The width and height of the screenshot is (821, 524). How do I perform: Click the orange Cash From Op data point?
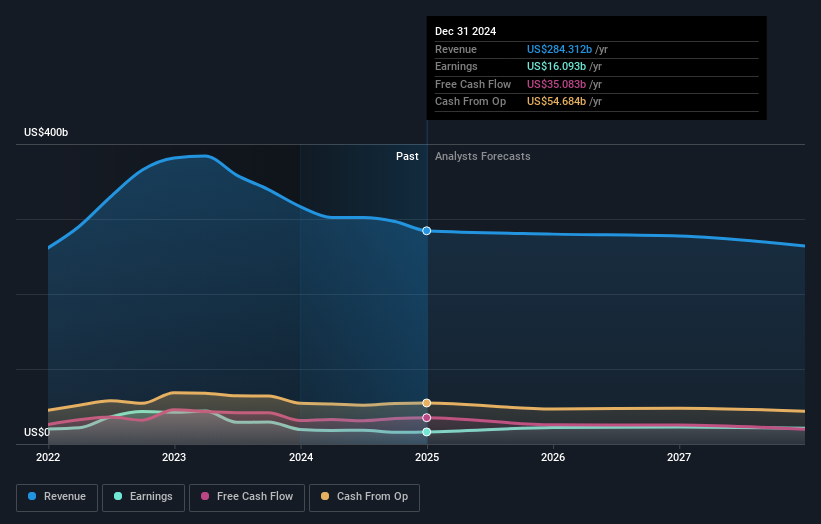pos(427,403)
